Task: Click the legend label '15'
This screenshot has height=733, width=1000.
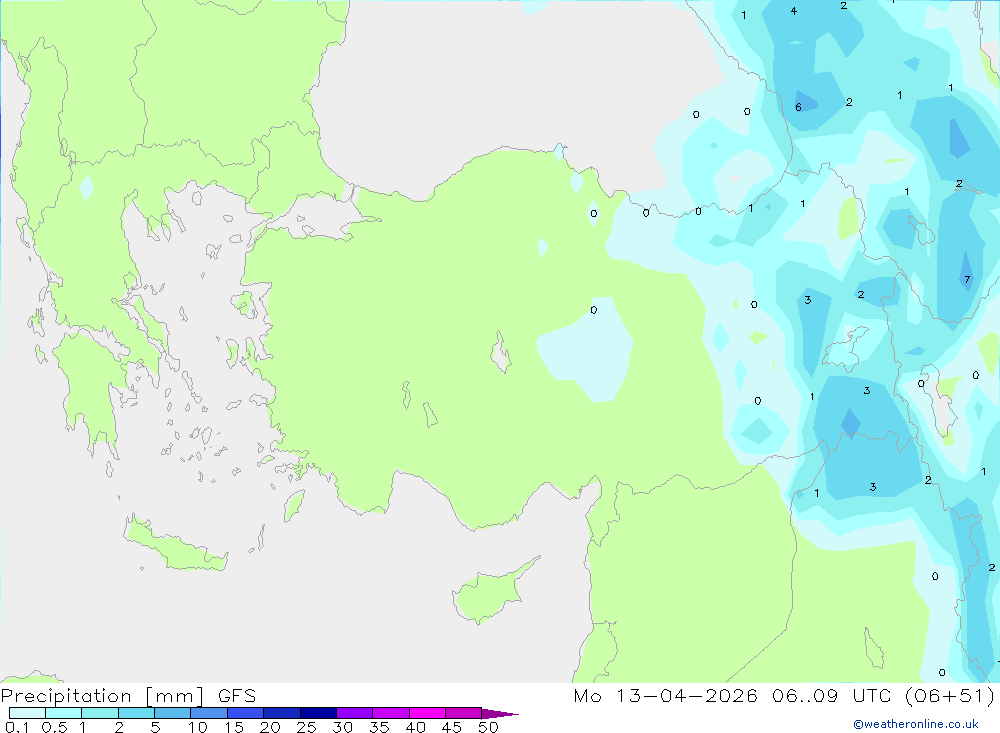Action: (233, 727)
